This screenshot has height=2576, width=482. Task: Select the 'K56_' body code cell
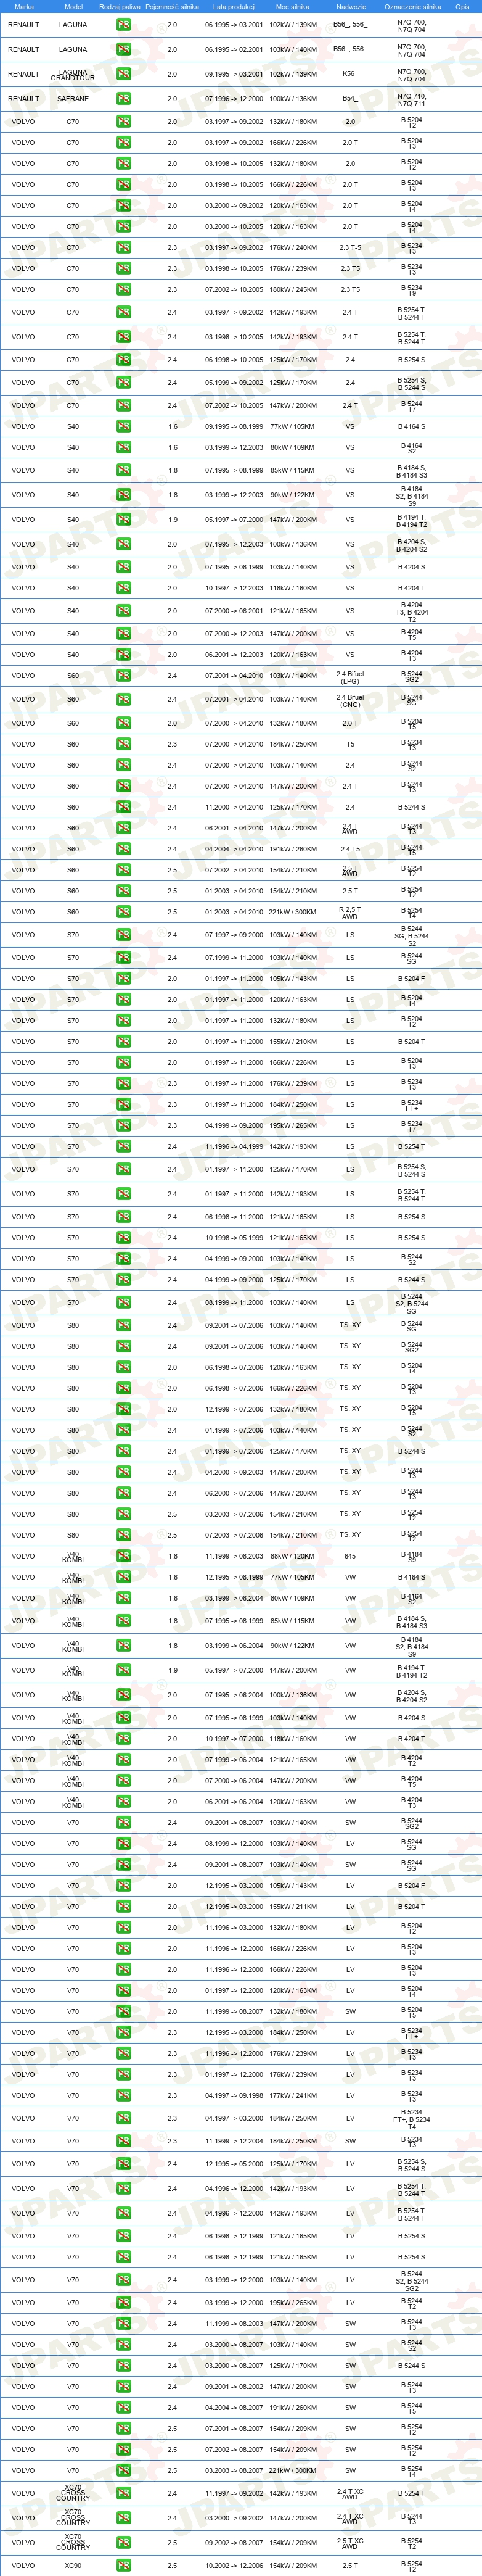coord(350,74)
